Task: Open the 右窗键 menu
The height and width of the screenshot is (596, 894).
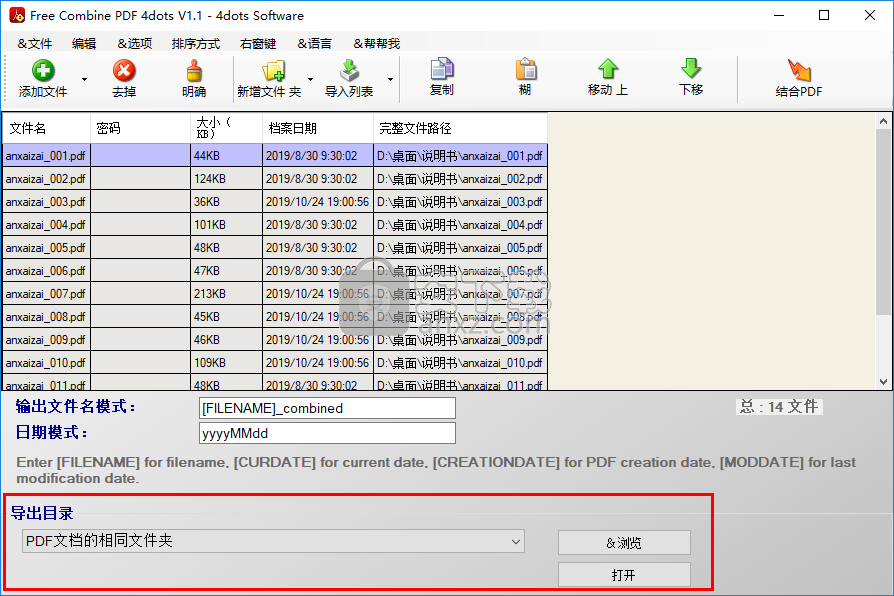Action: tap(258, 43)
